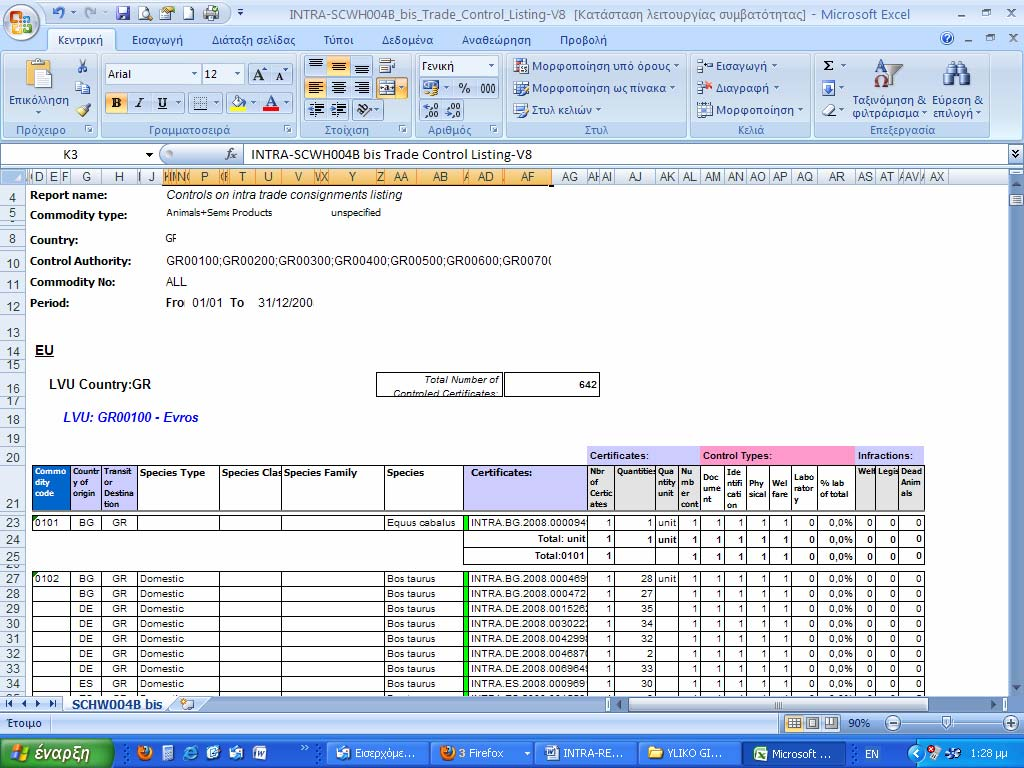Click Quick Print printer icon

click(211, 12)
